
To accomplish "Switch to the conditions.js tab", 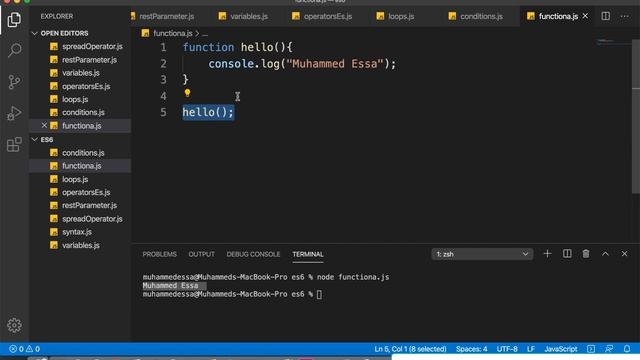I will click(x=476, y=16).
